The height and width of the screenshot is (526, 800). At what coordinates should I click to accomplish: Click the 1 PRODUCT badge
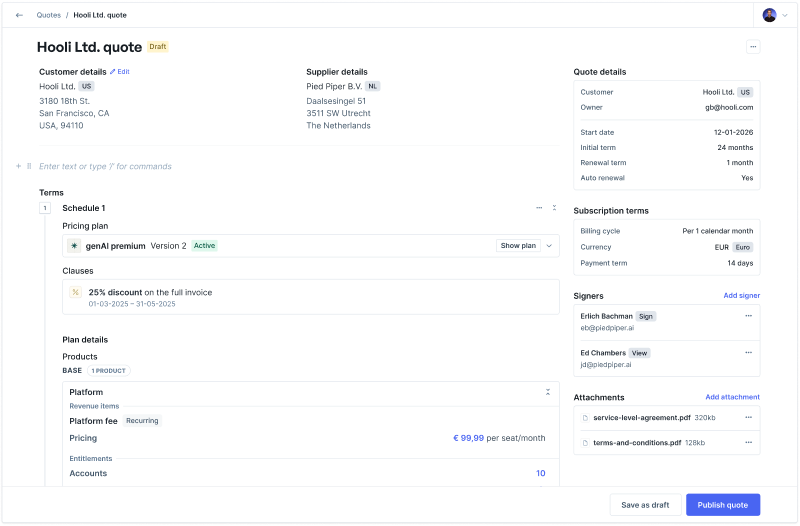click(109, 371)
